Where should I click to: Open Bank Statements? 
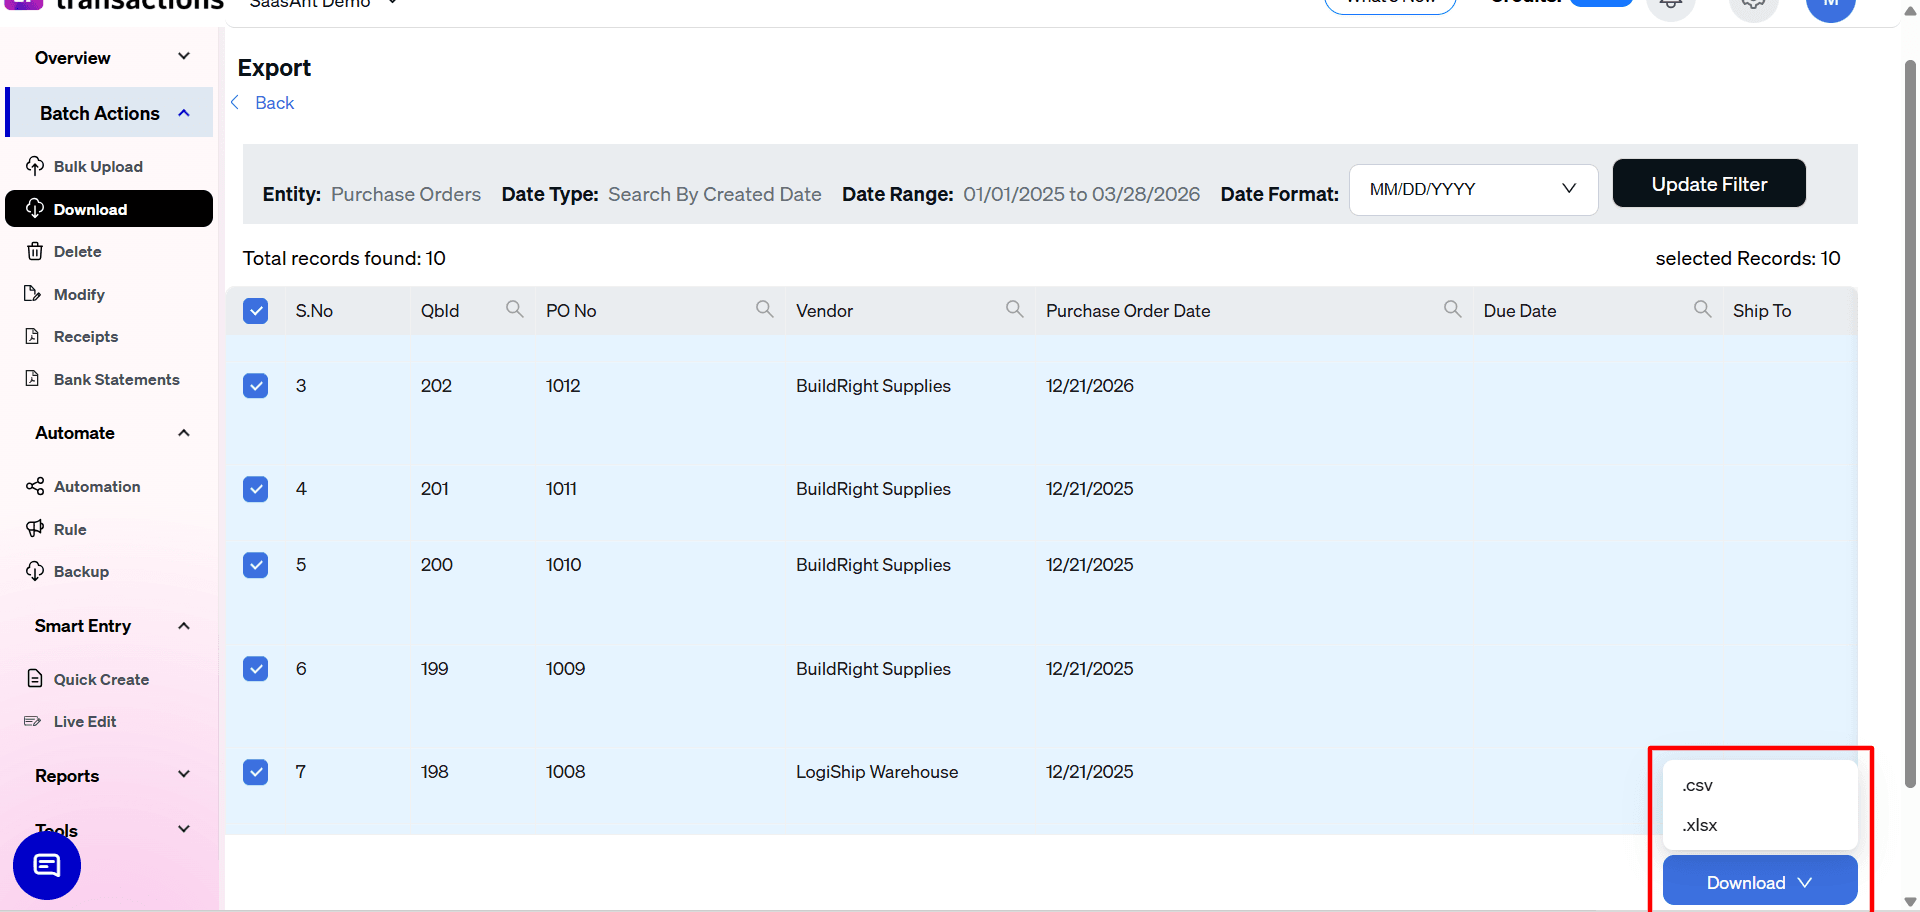116,379
